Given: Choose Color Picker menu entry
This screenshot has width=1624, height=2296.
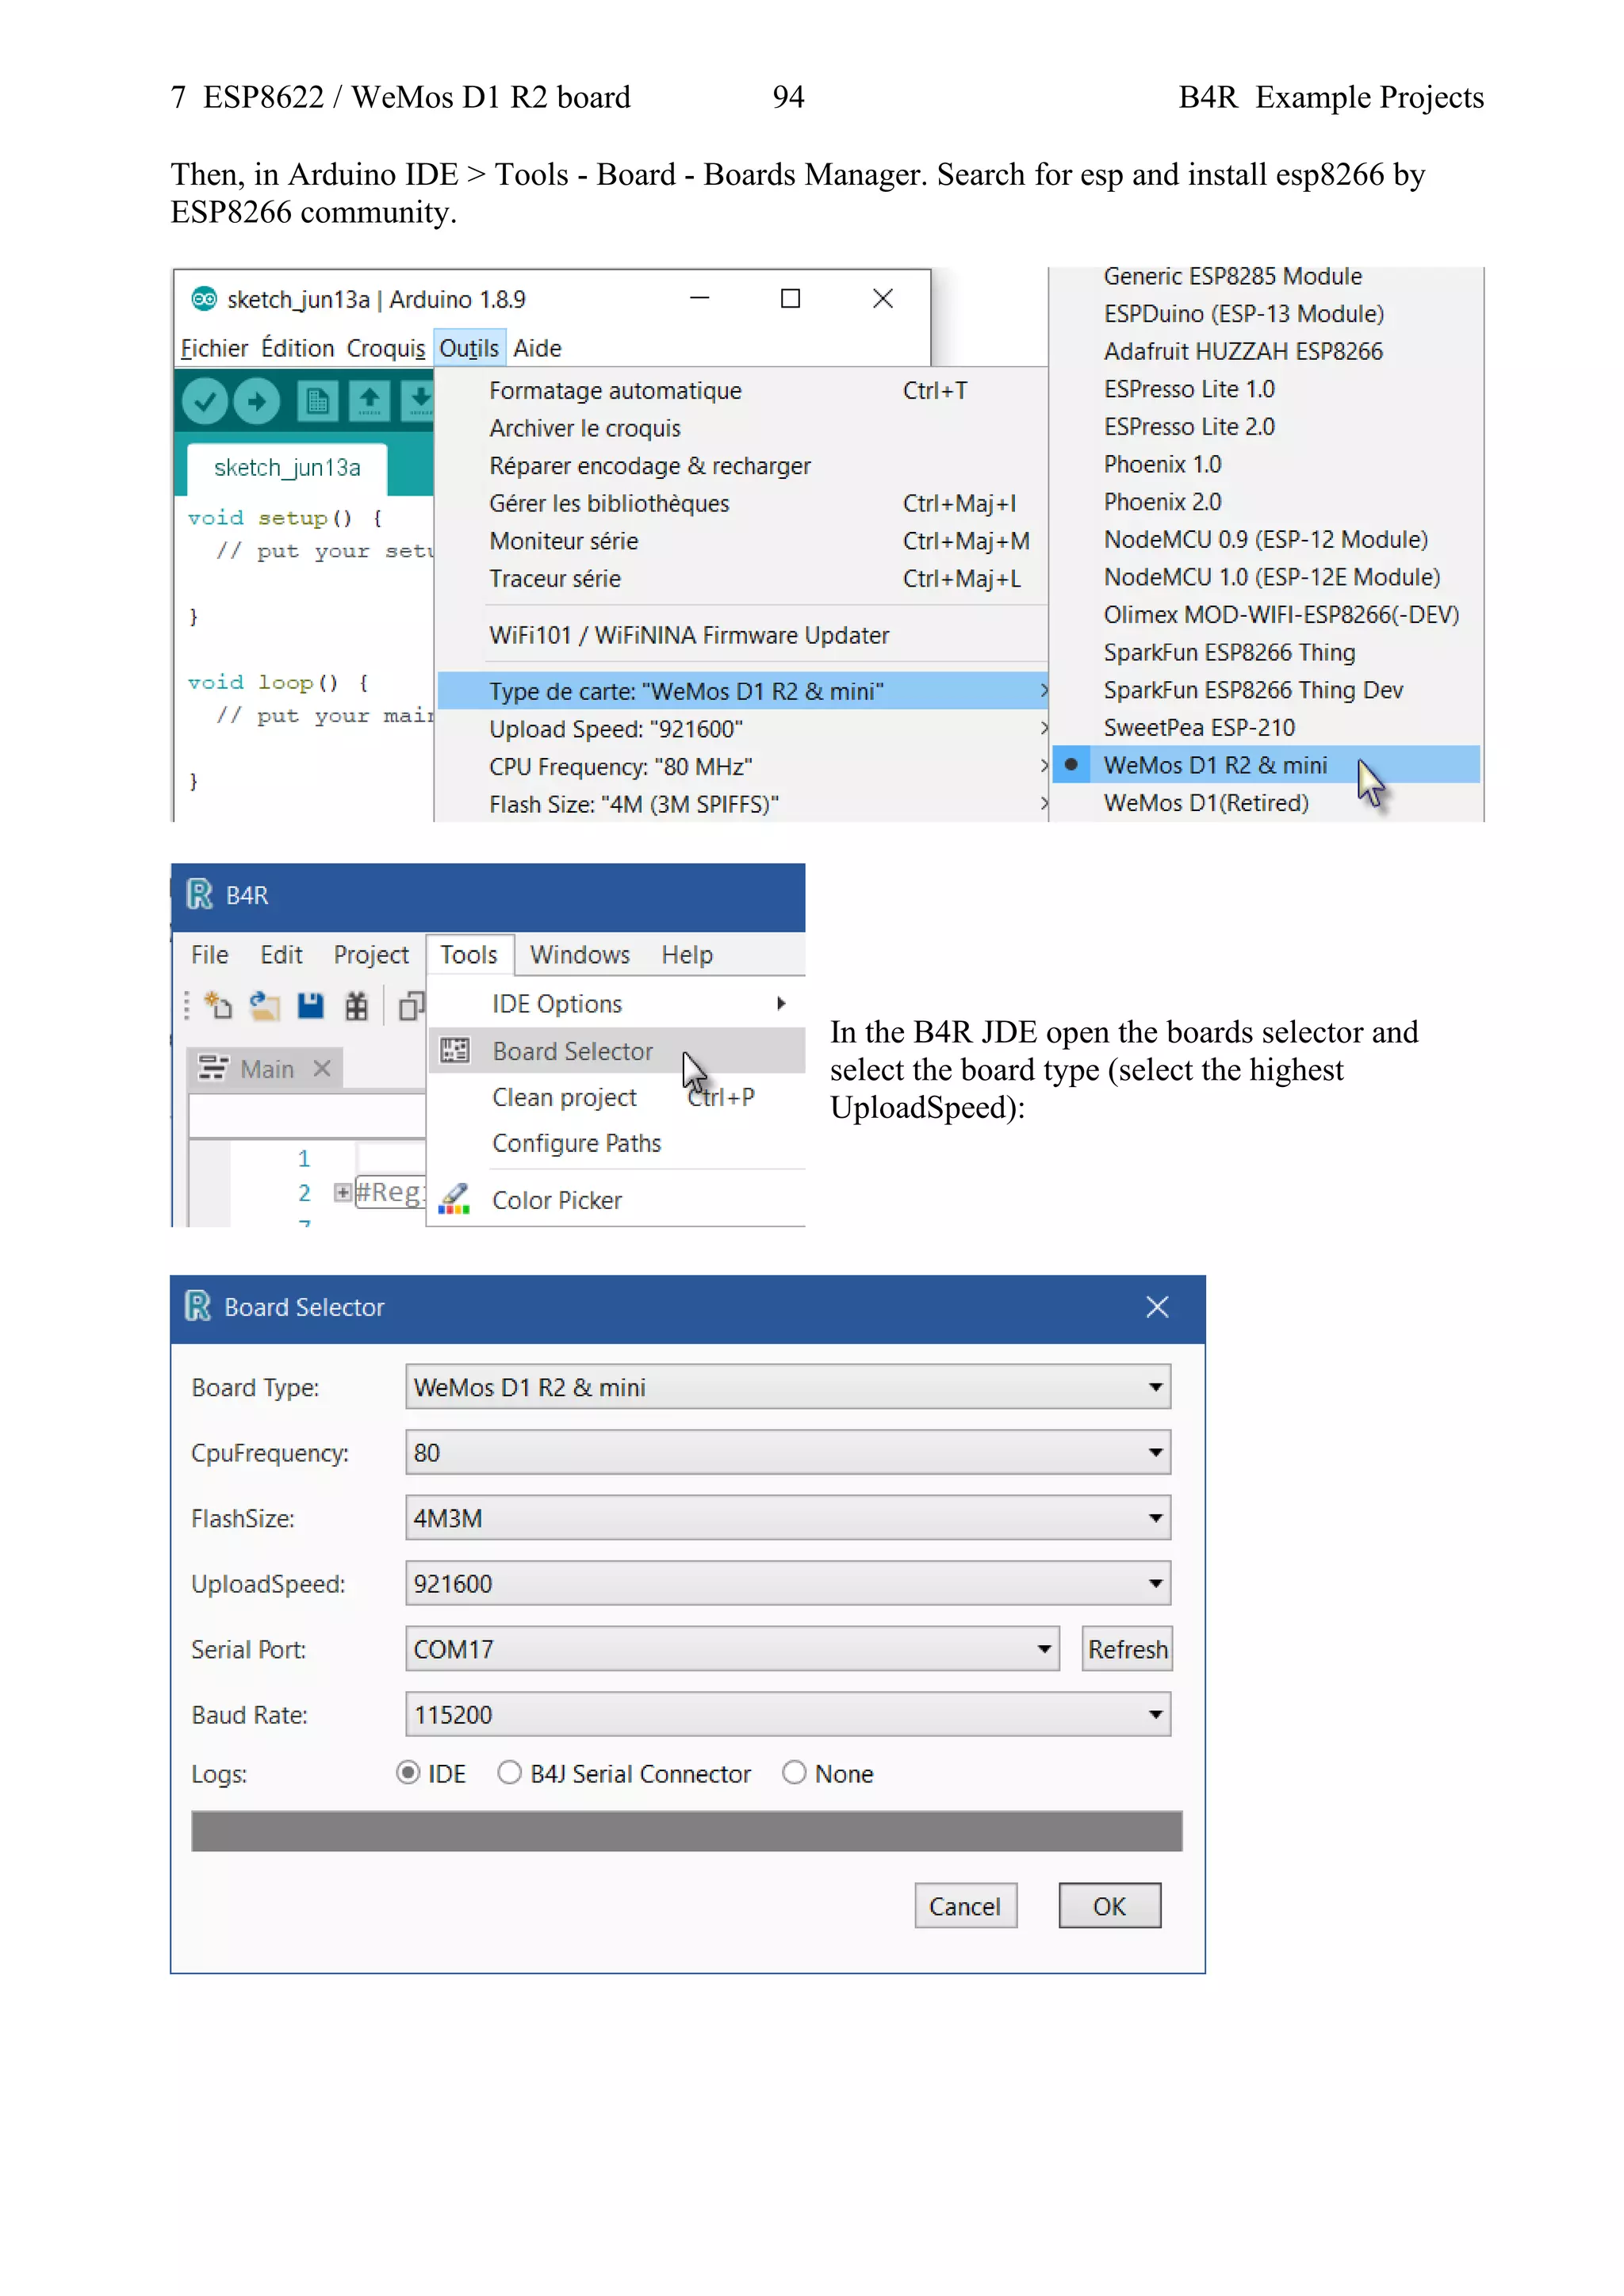Looking at the screenshot, I should 617,1199.
